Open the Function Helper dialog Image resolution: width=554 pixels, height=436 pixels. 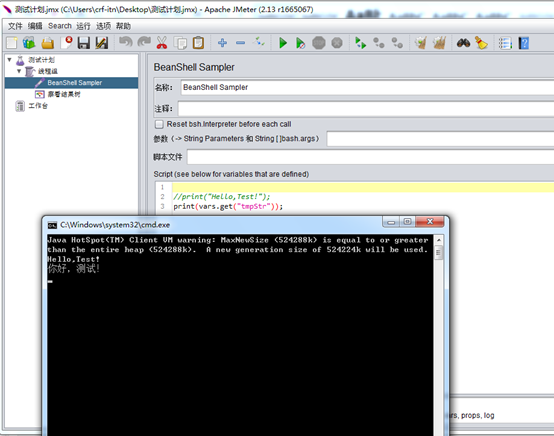click(x=505, y=43)
